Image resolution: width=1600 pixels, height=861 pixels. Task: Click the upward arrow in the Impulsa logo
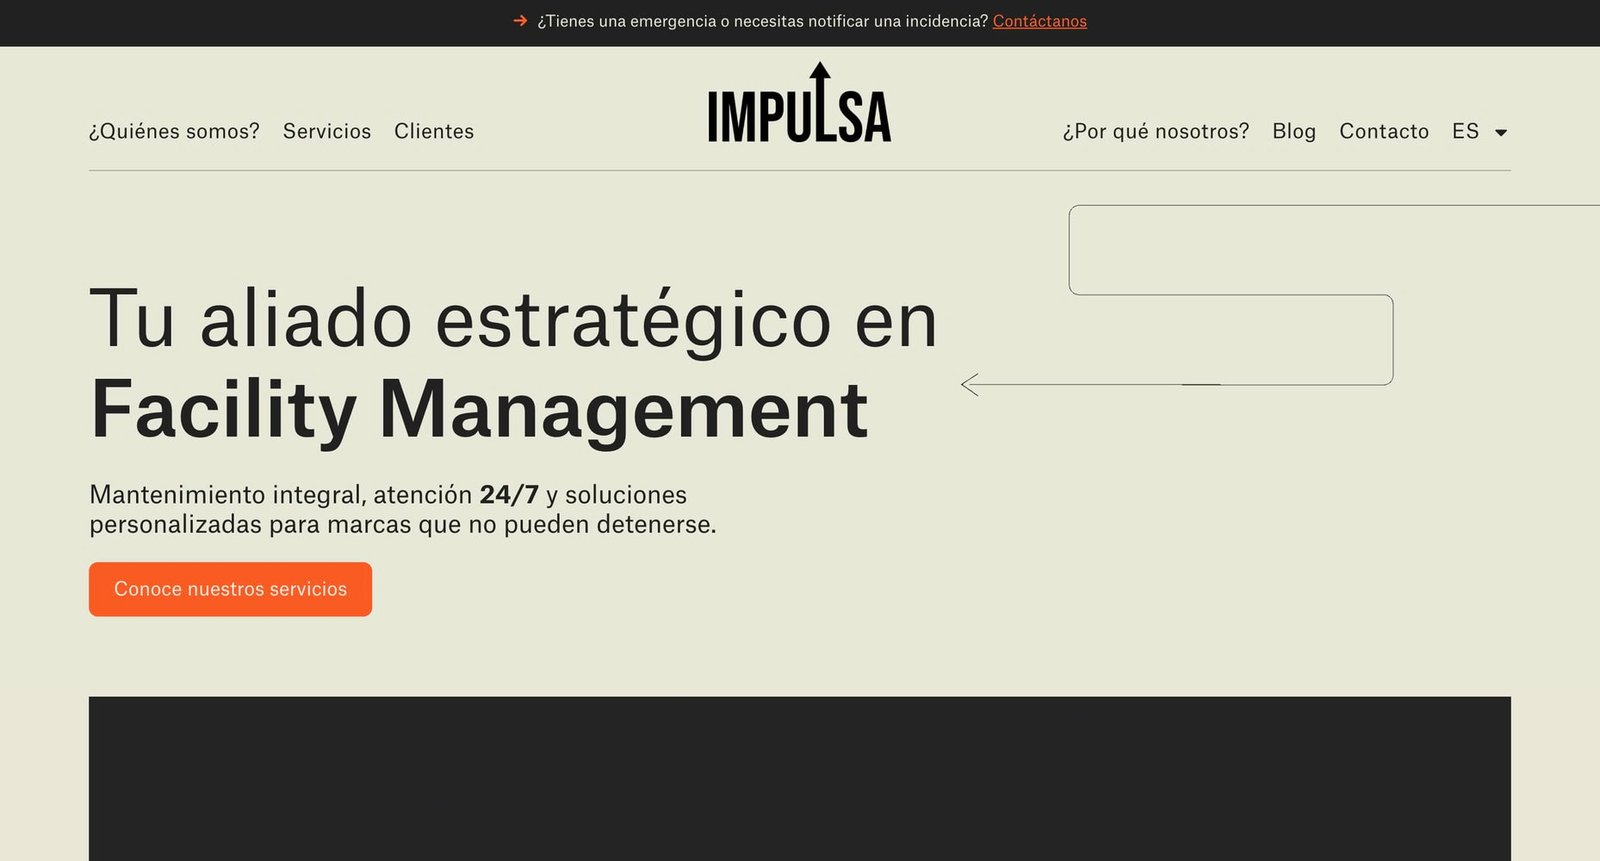820,74
